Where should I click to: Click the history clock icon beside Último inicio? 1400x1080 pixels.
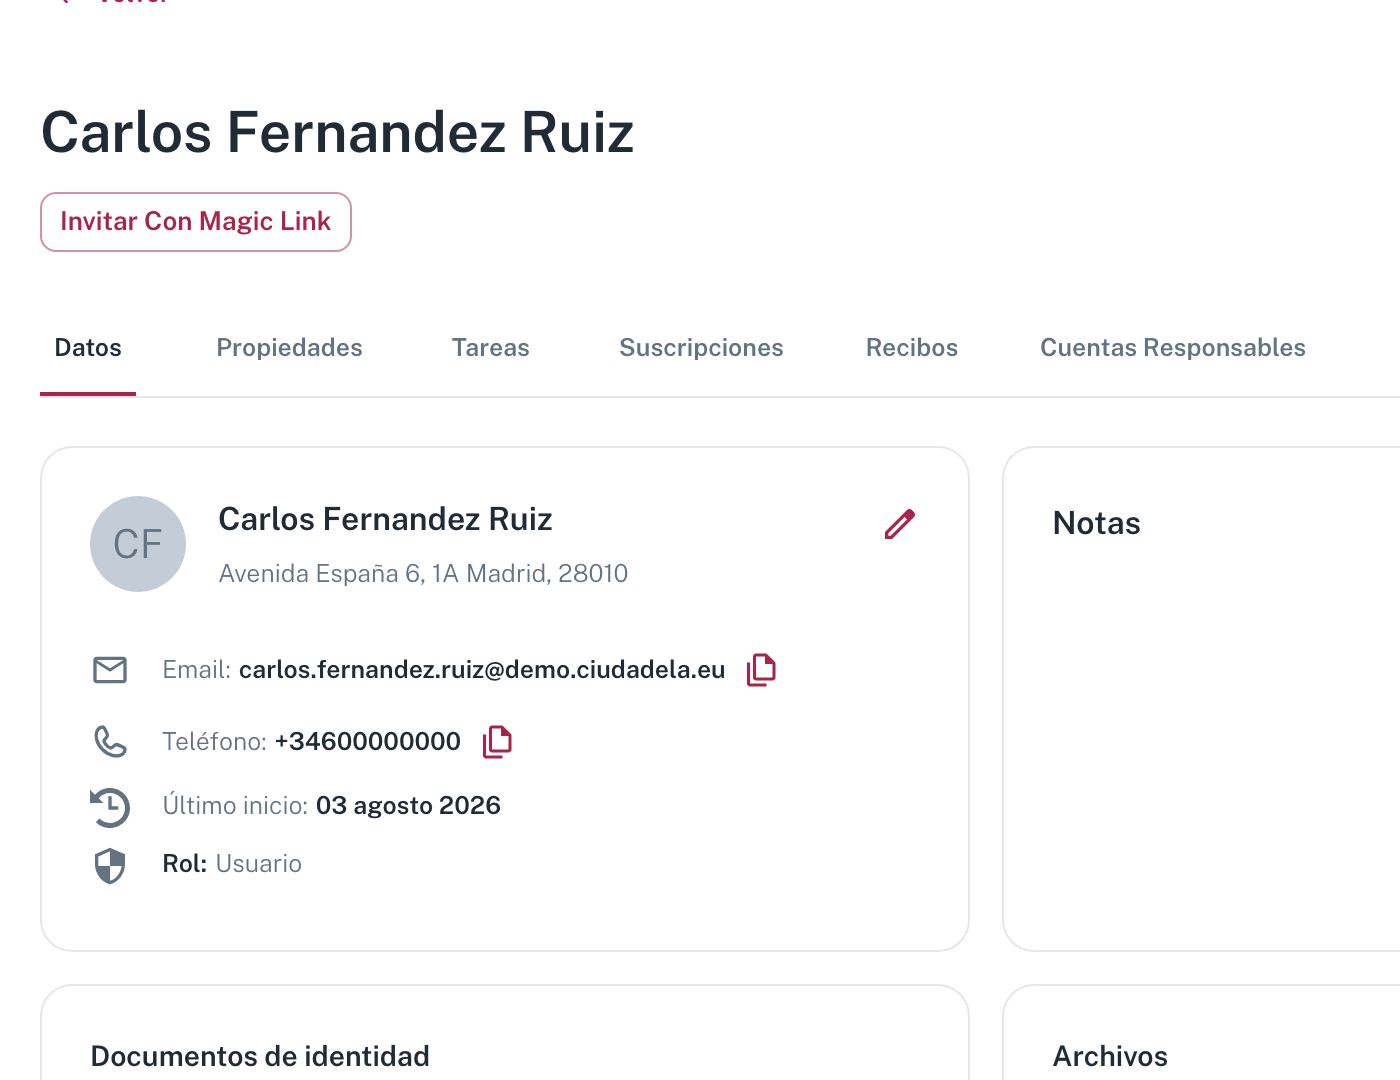(x=110, y=807)
